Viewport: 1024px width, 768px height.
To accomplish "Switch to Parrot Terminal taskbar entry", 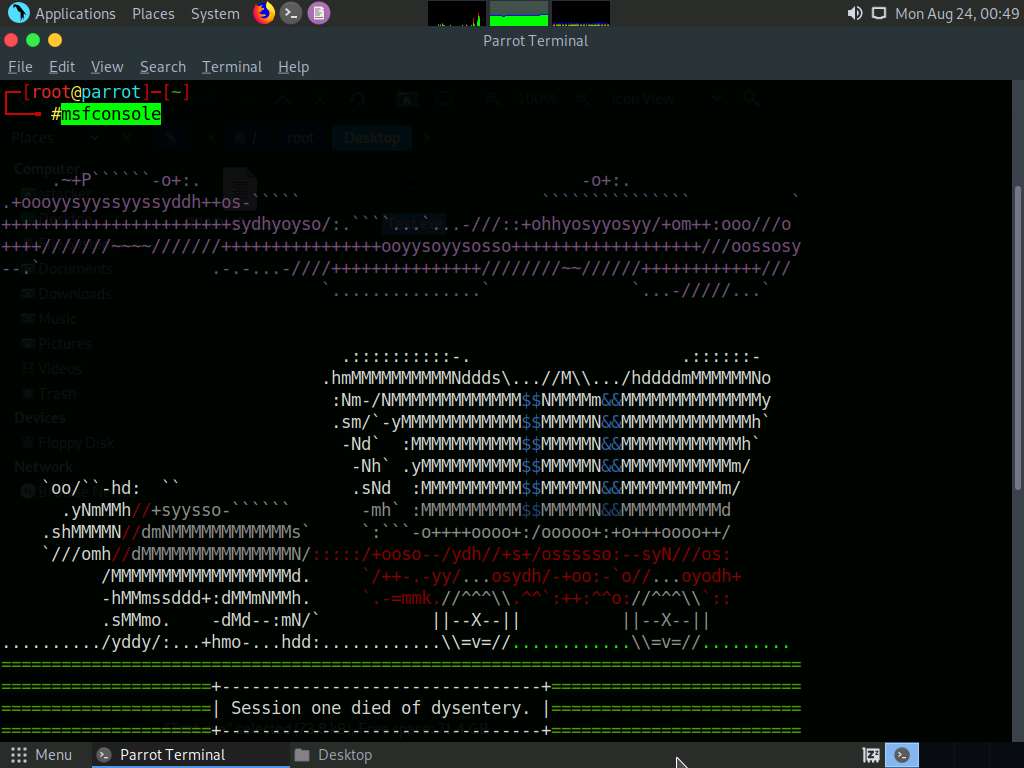I will click(189, 755).
